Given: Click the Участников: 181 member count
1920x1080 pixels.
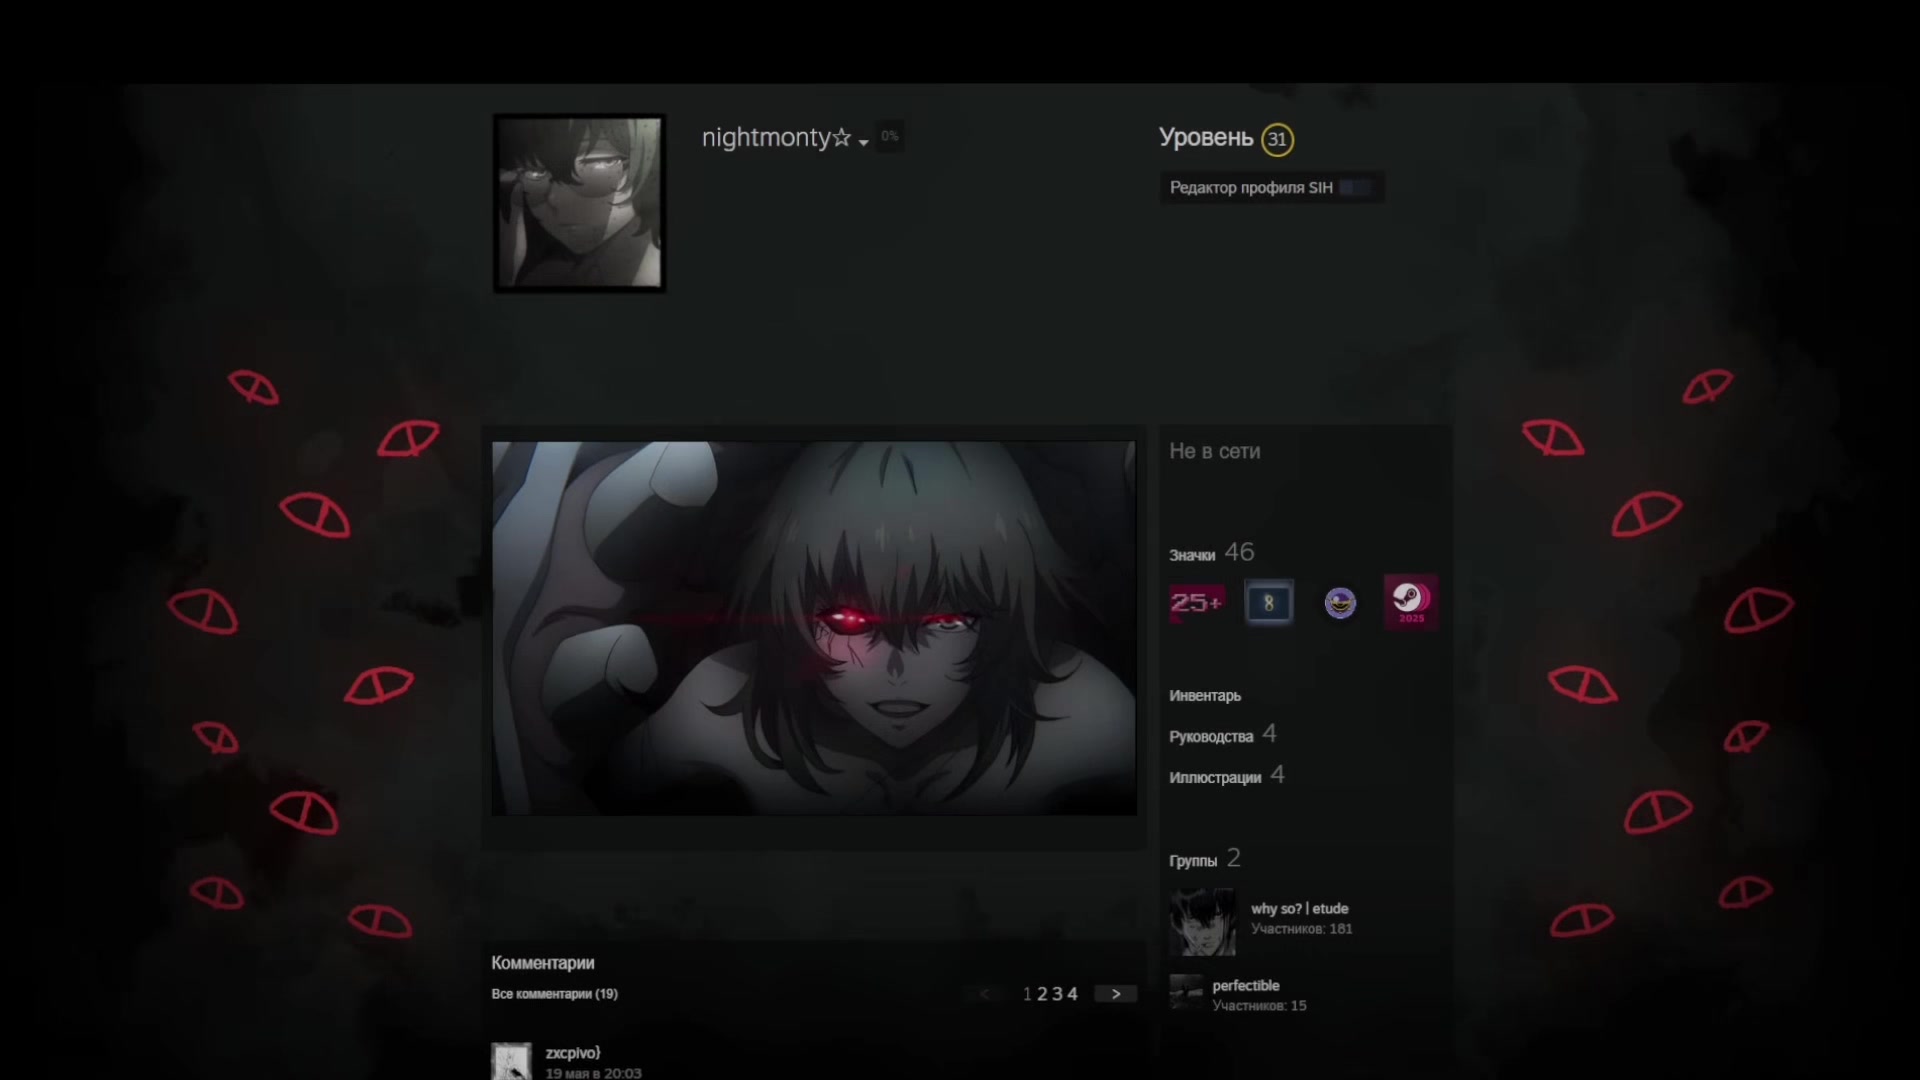Looking at the screenshot, I should (1301, 929).
